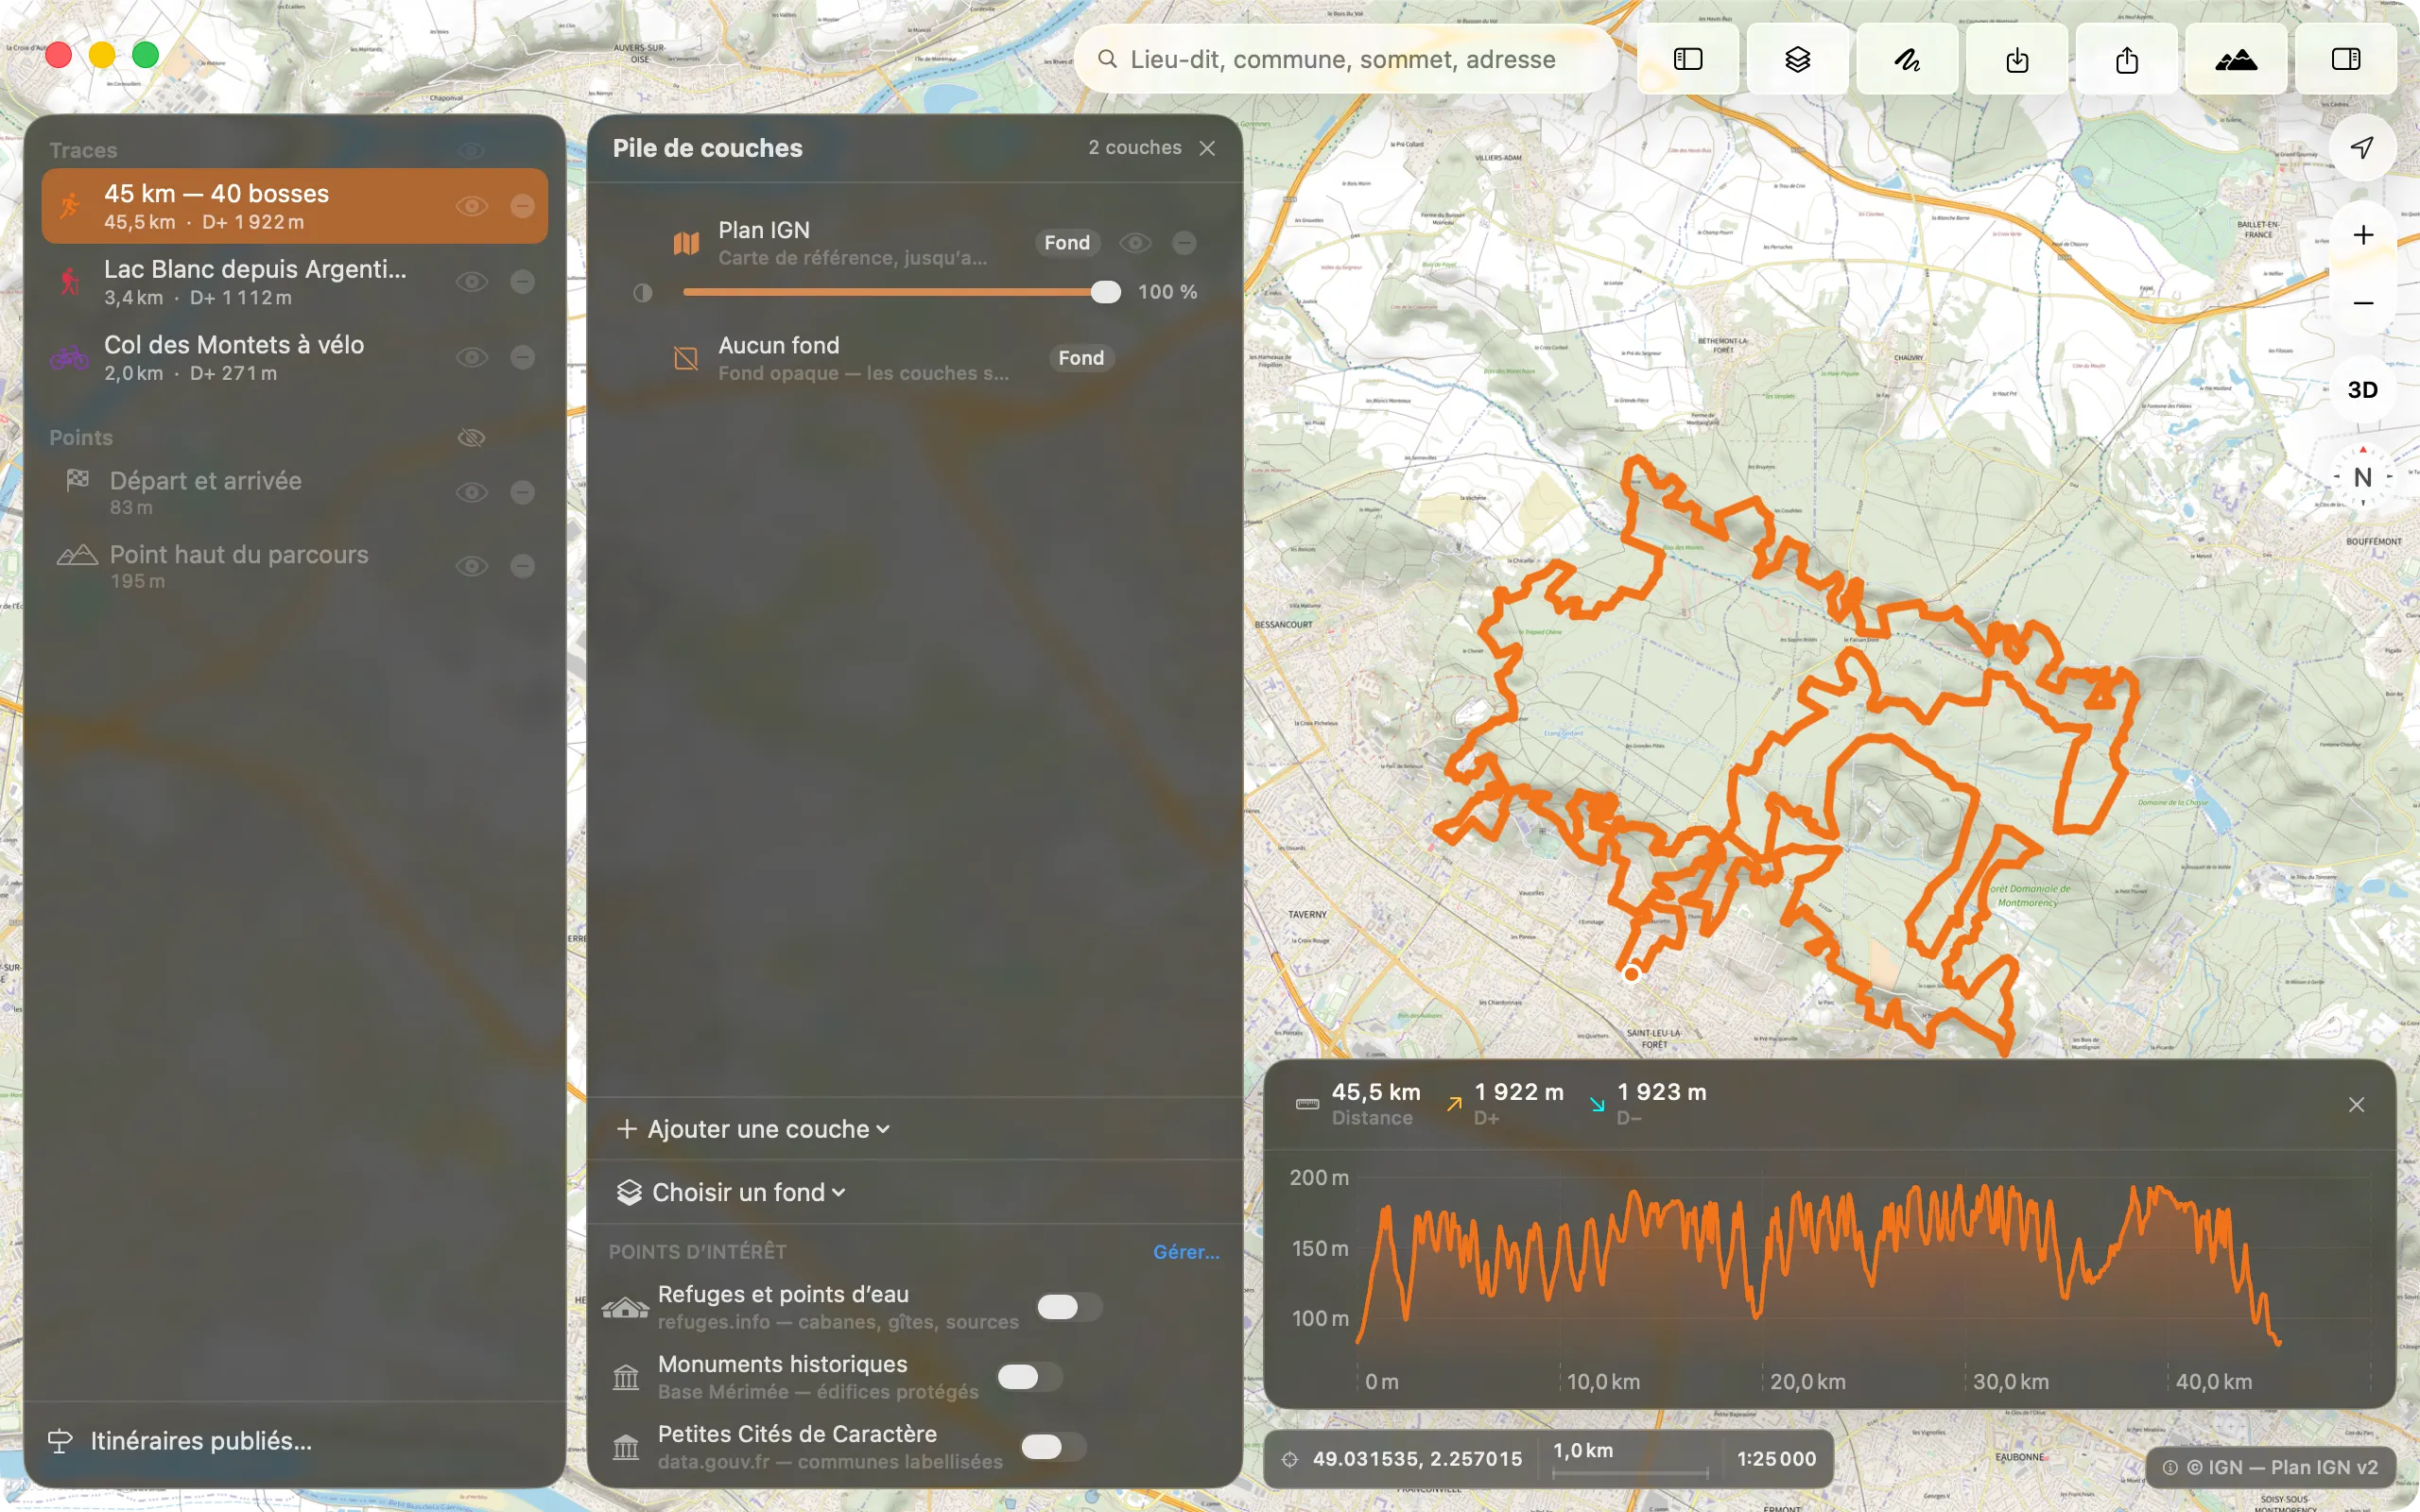
Task: Click the opacity contrast icon beside slider
Action: point(643,292)
